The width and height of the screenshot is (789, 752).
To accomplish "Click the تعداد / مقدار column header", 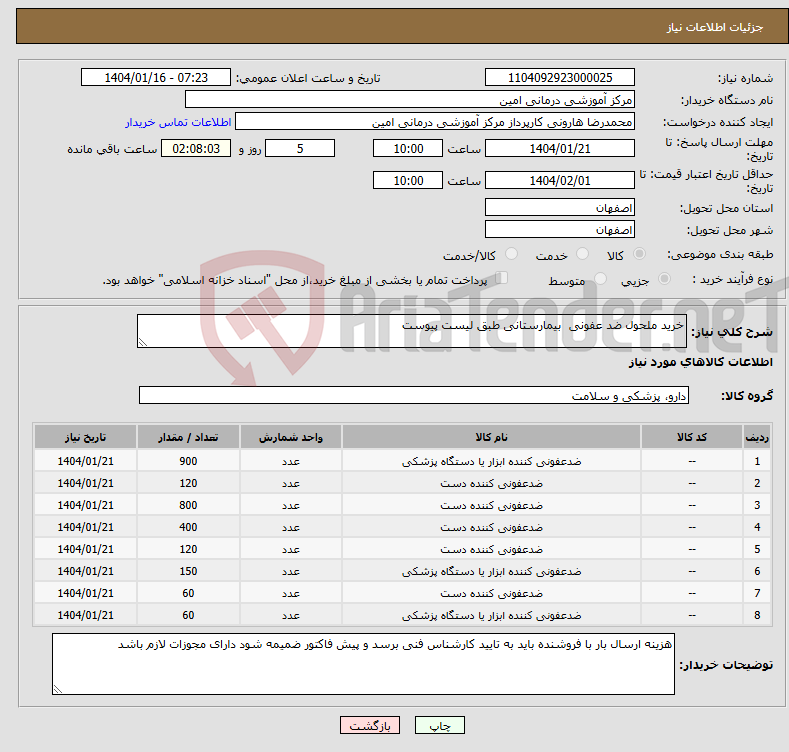I will coord(188,437).
